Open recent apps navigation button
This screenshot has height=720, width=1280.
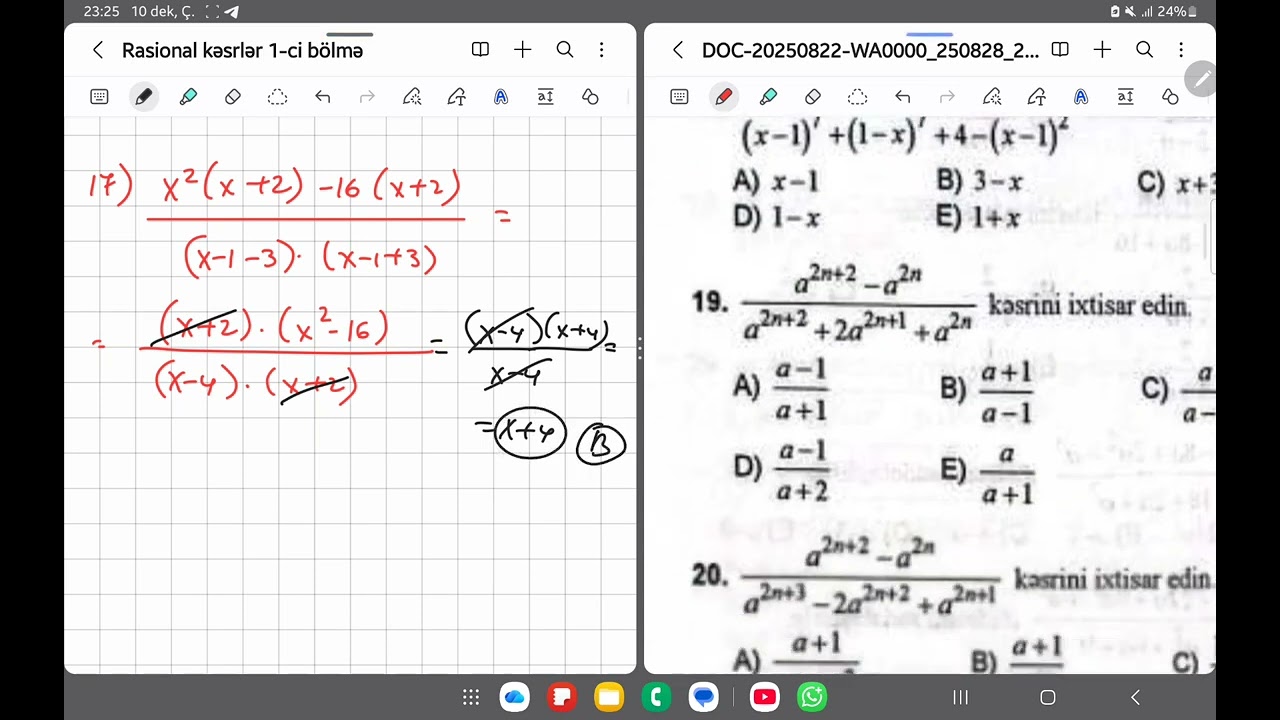(x=960, y=697)
